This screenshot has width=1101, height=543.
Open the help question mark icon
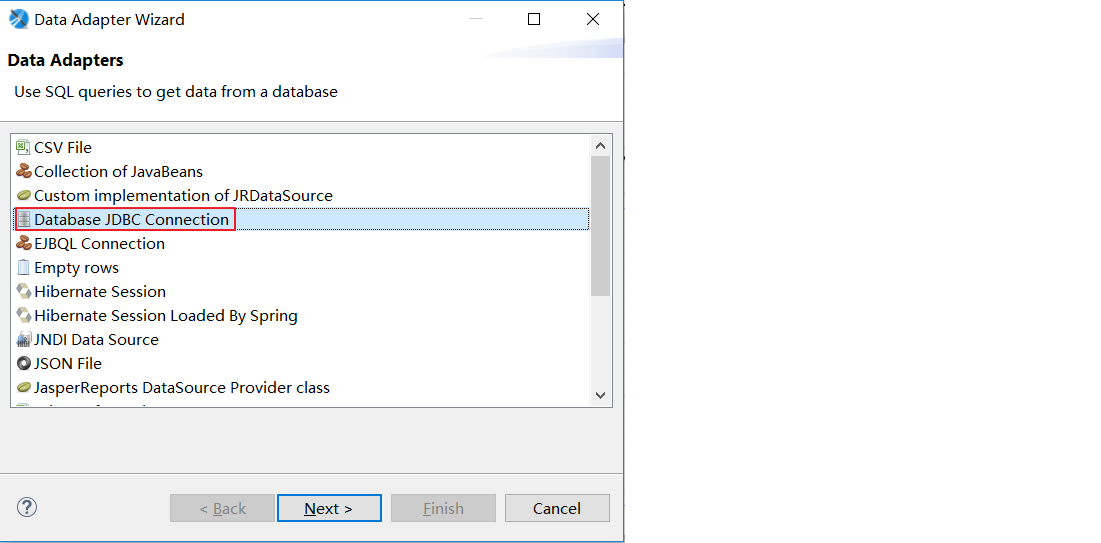[27, 507]
